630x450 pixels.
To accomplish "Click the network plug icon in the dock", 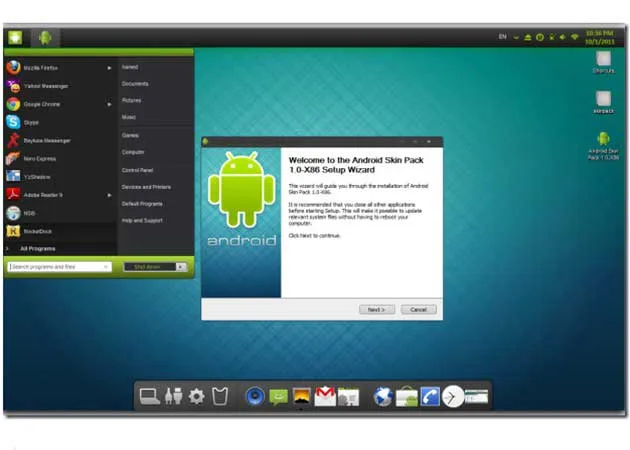I will tap(174, 396).
